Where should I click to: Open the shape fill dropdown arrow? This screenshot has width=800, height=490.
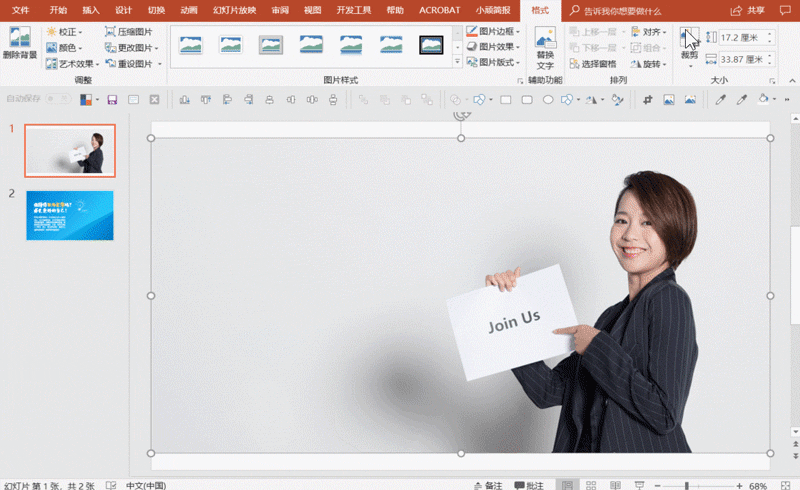click(774, 100)
